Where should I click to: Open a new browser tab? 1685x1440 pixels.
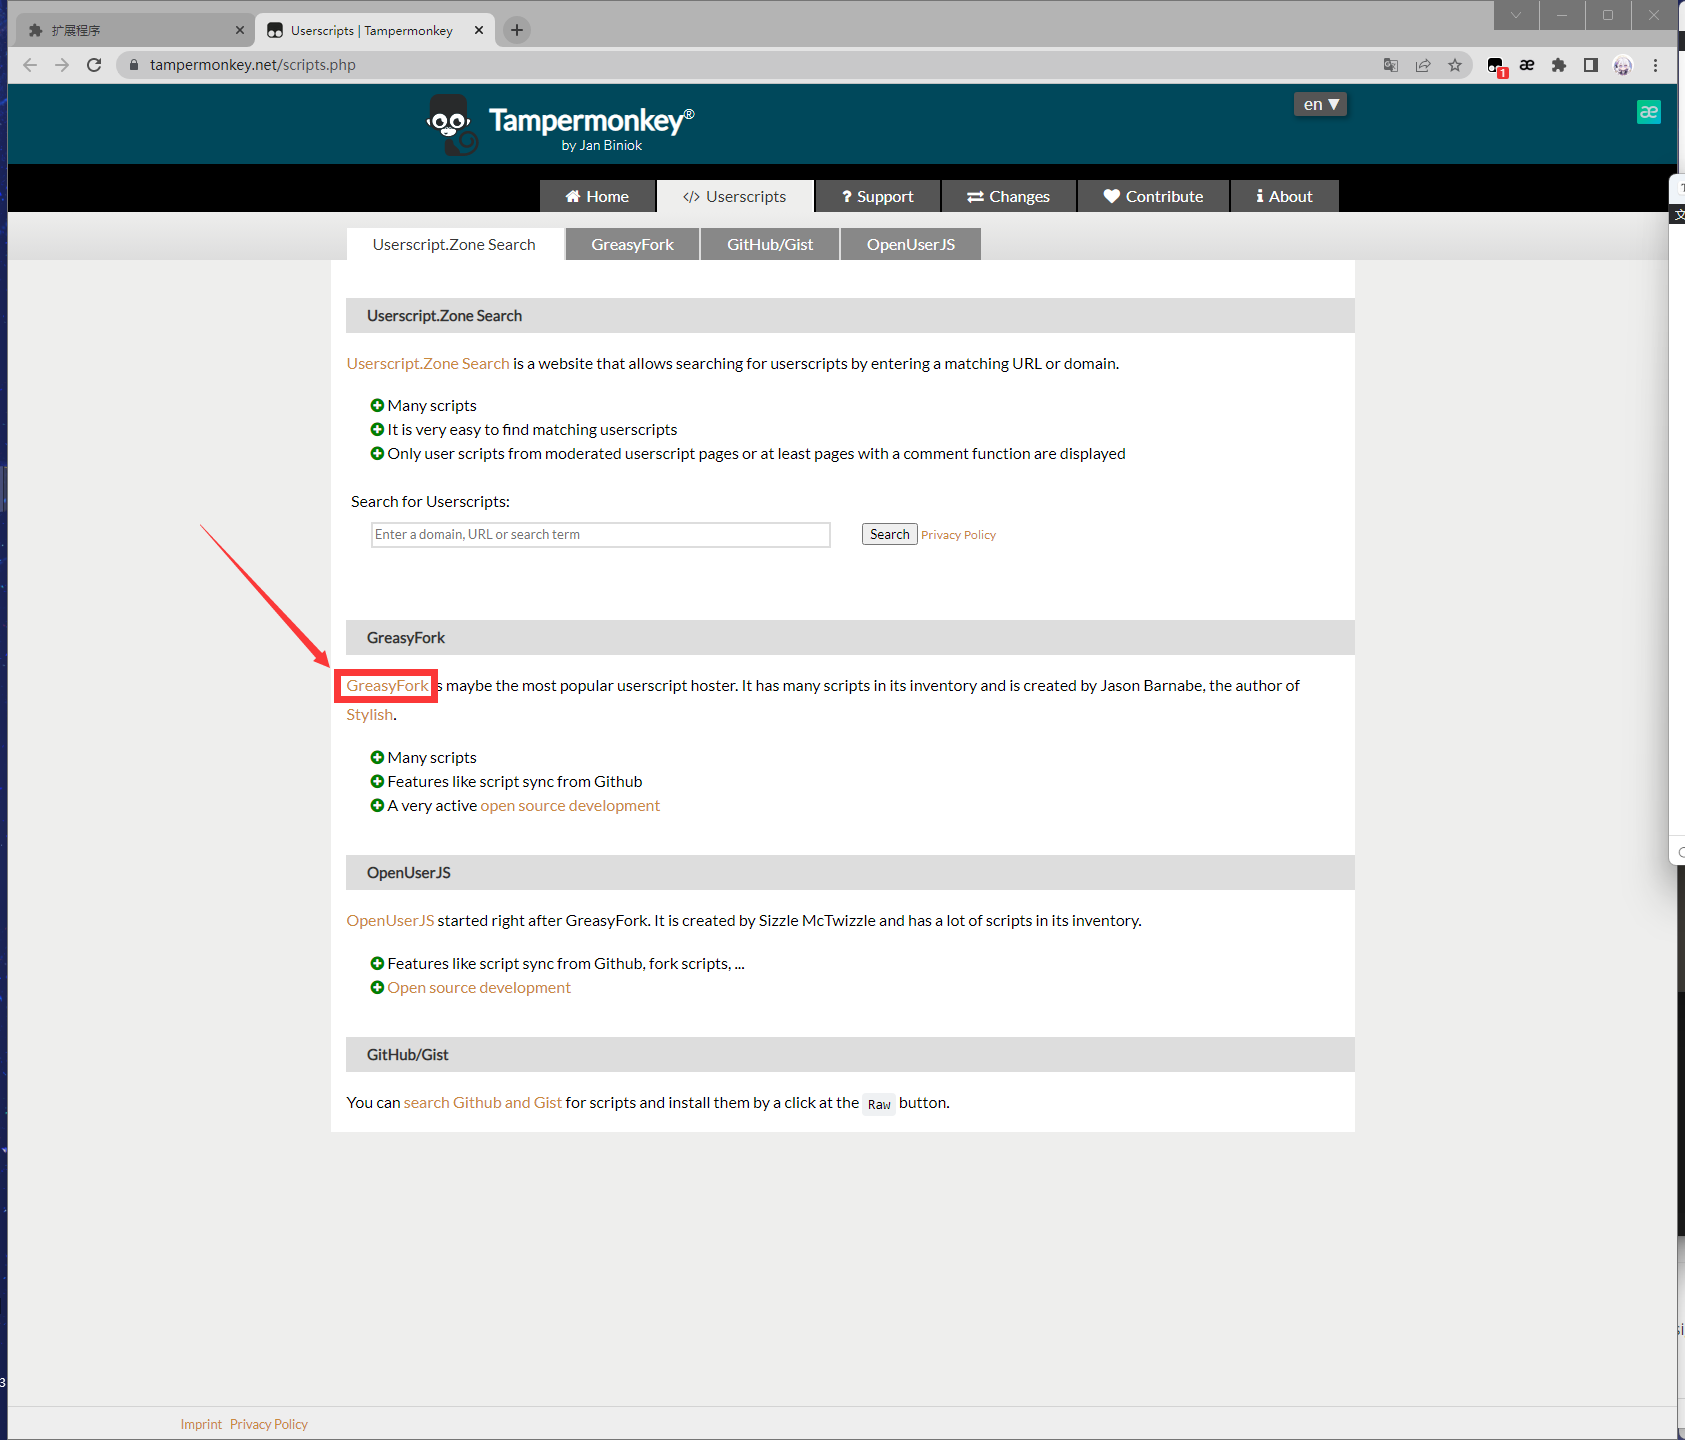click(517, 30)
